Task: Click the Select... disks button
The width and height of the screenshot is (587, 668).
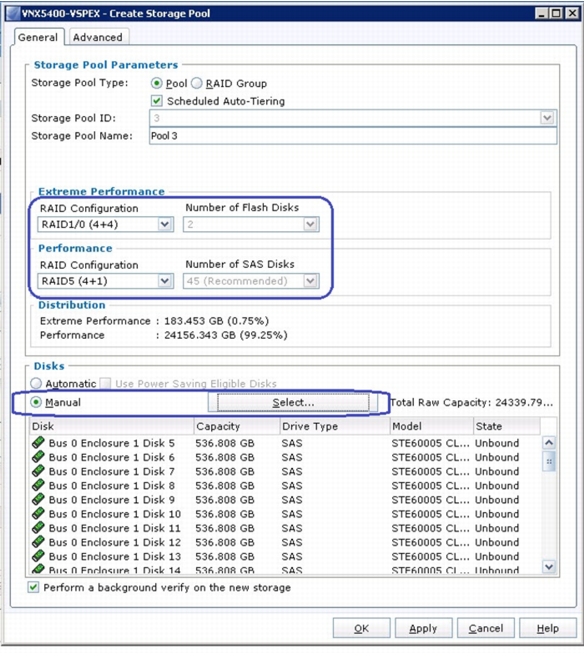Action: [293, 402]
